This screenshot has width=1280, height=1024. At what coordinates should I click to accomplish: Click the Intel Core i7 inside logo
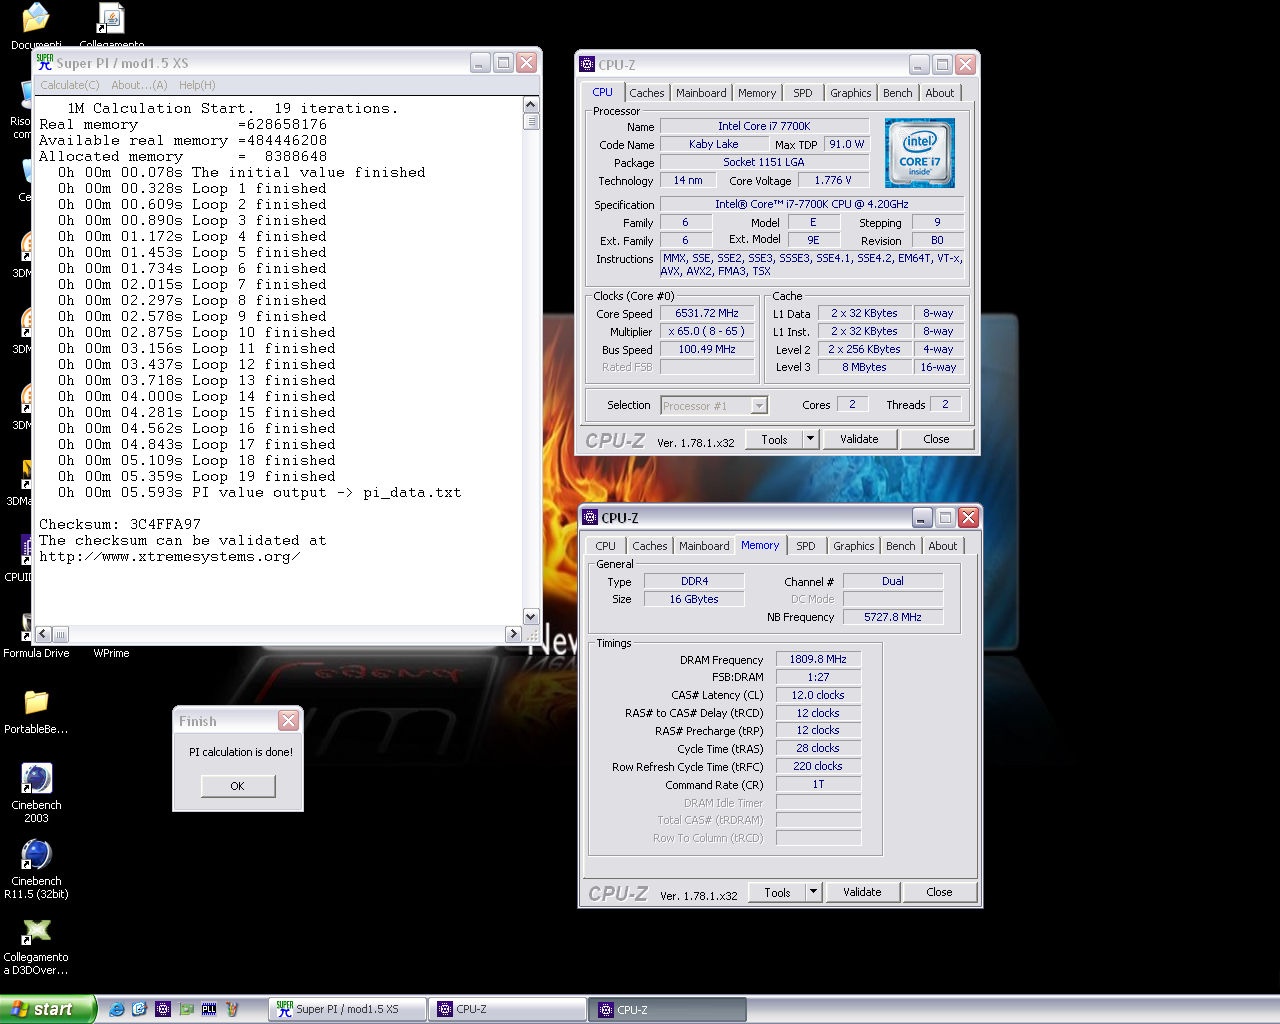click(x=920, y=153)
